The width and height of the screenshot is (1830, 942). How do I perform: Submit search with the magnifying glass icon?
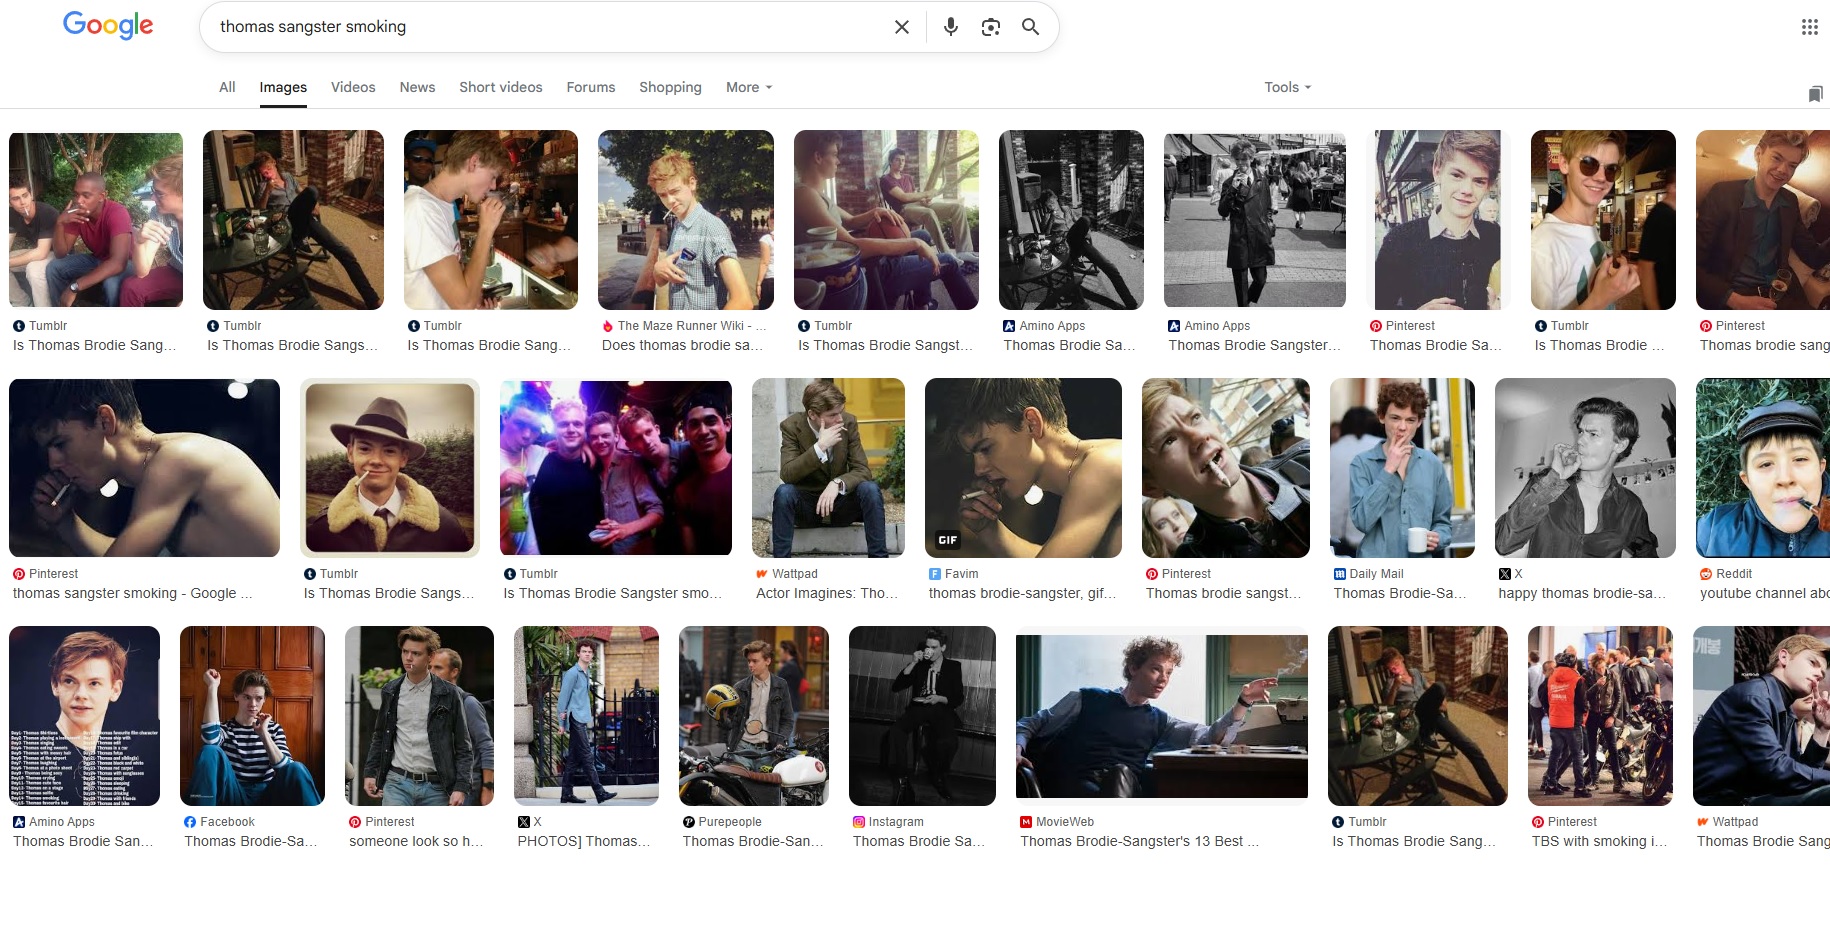(x=1030, y=27)
